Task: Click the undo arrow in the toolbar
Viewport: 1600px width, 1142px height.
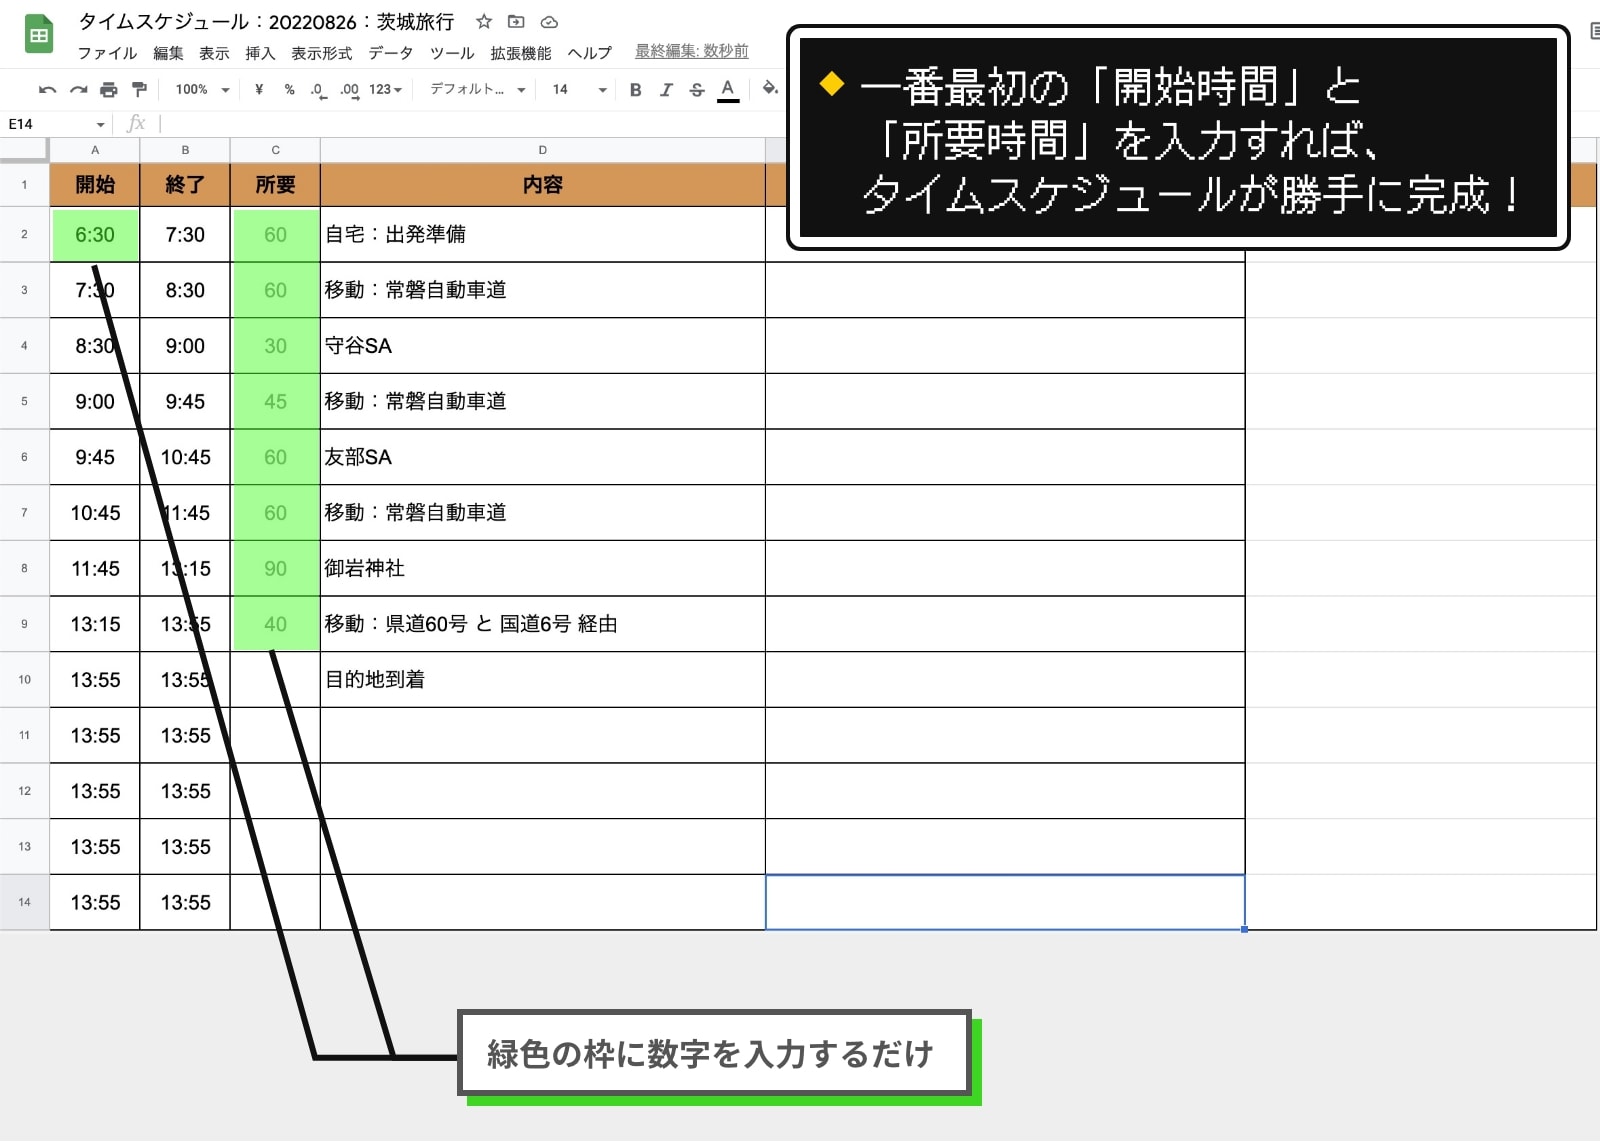Action: (47, 90)
